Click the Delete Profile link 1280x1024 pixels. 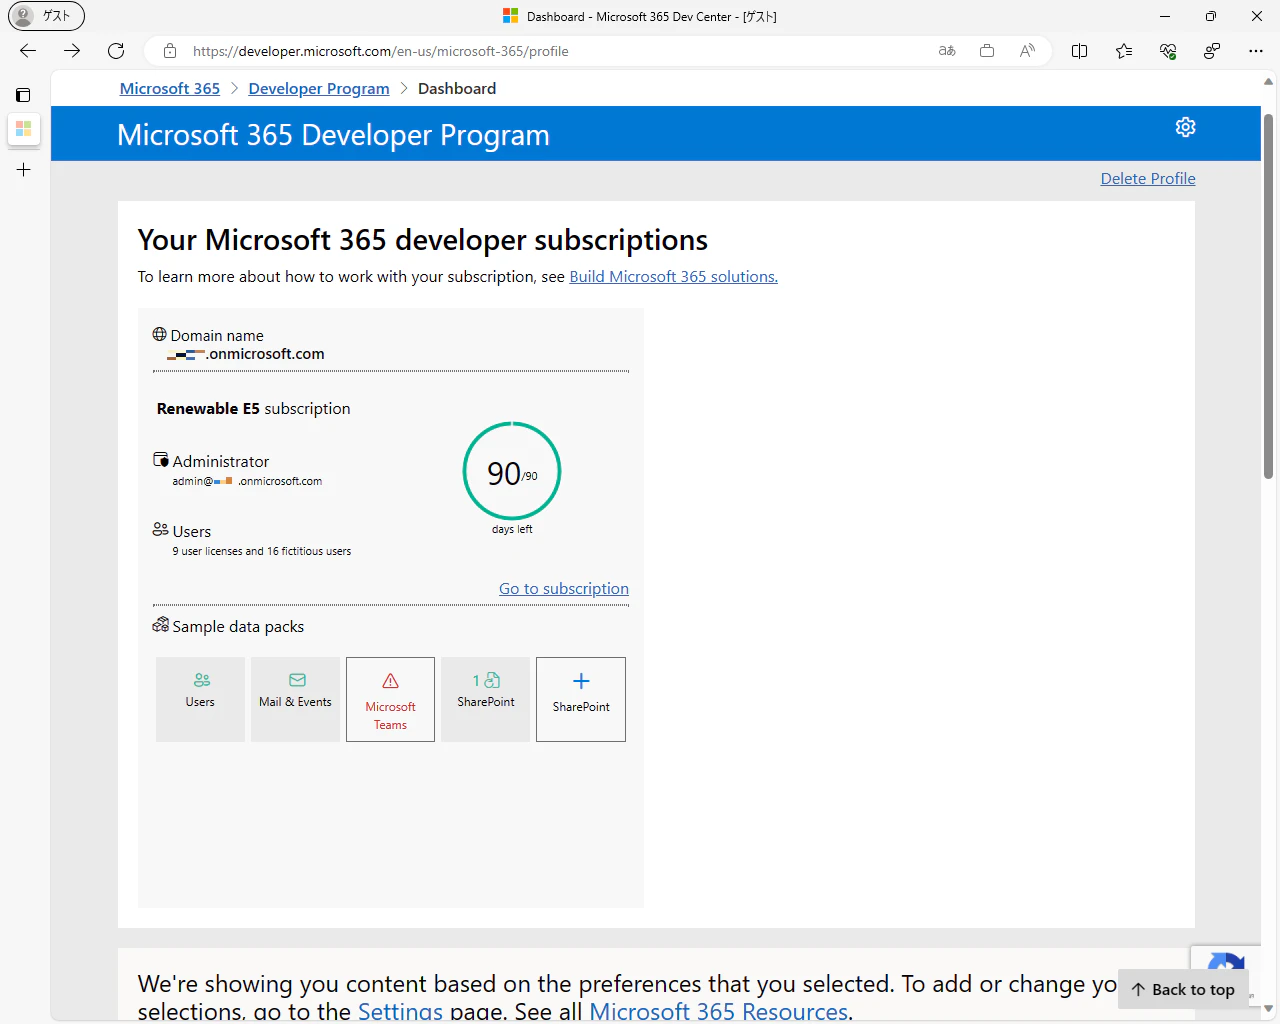1148,179
